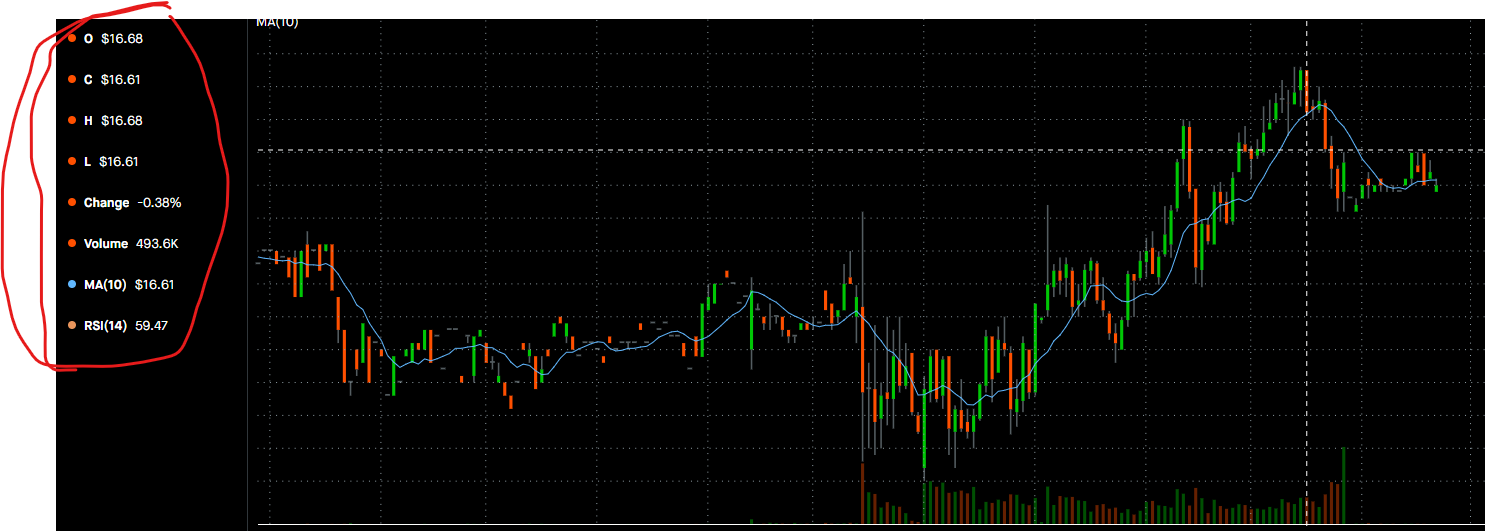Select the Volume 493.6K entry
This screenshot has height=531, width=1485.
[123, 243]
